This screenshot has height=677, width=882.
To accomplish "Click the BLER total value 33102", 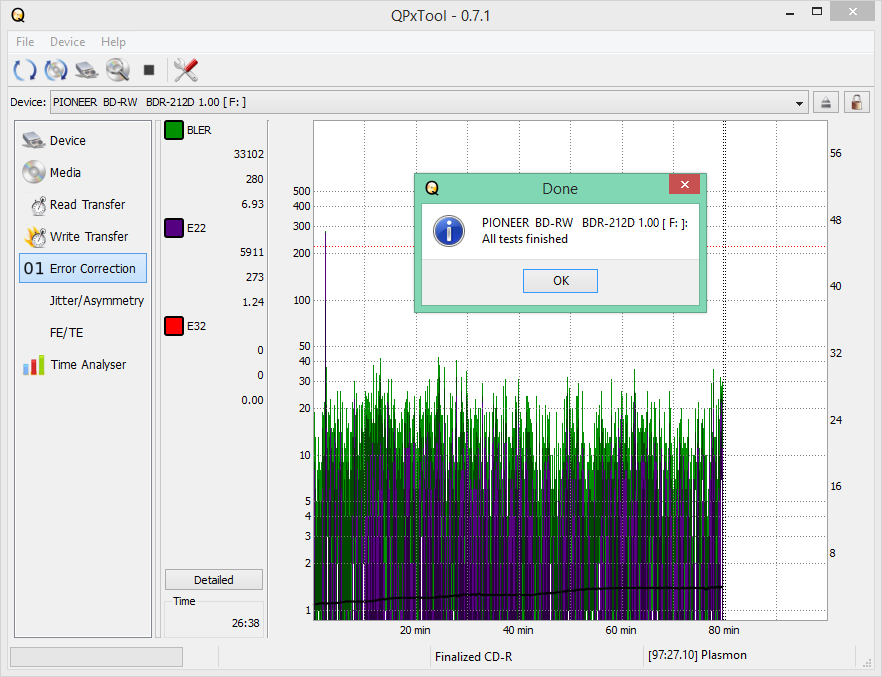I will 249,154.
